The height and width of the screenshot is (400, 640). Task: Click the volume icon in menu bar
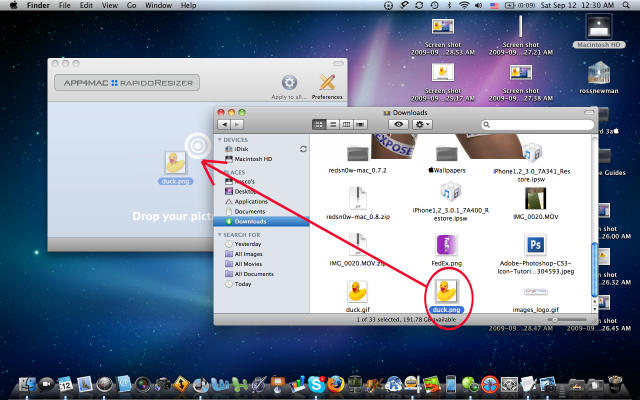click(479, 5)
